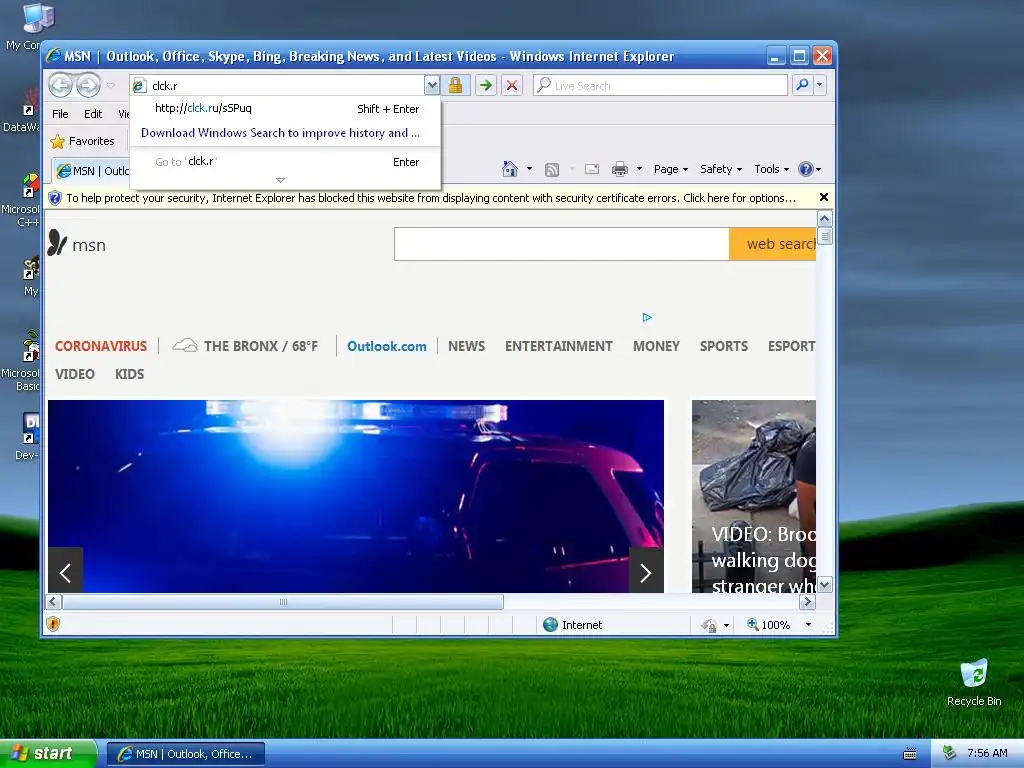Click the Live Search magnifier button
The image size is (1024, 768).
tap(802, 86)
